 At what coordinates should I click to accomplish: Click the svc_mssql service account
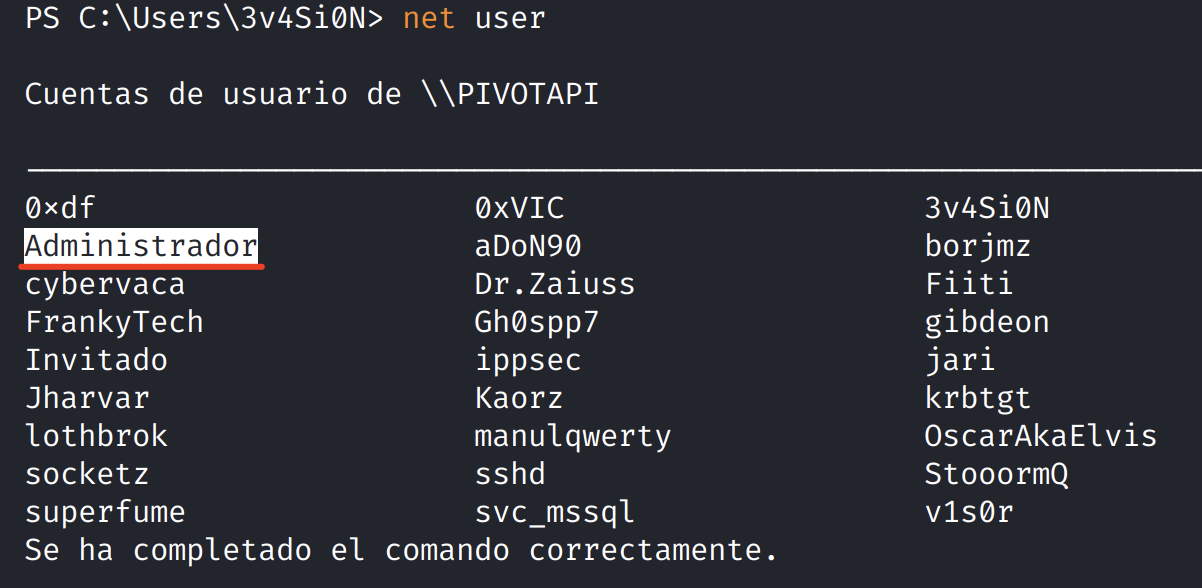click(555, 512)
